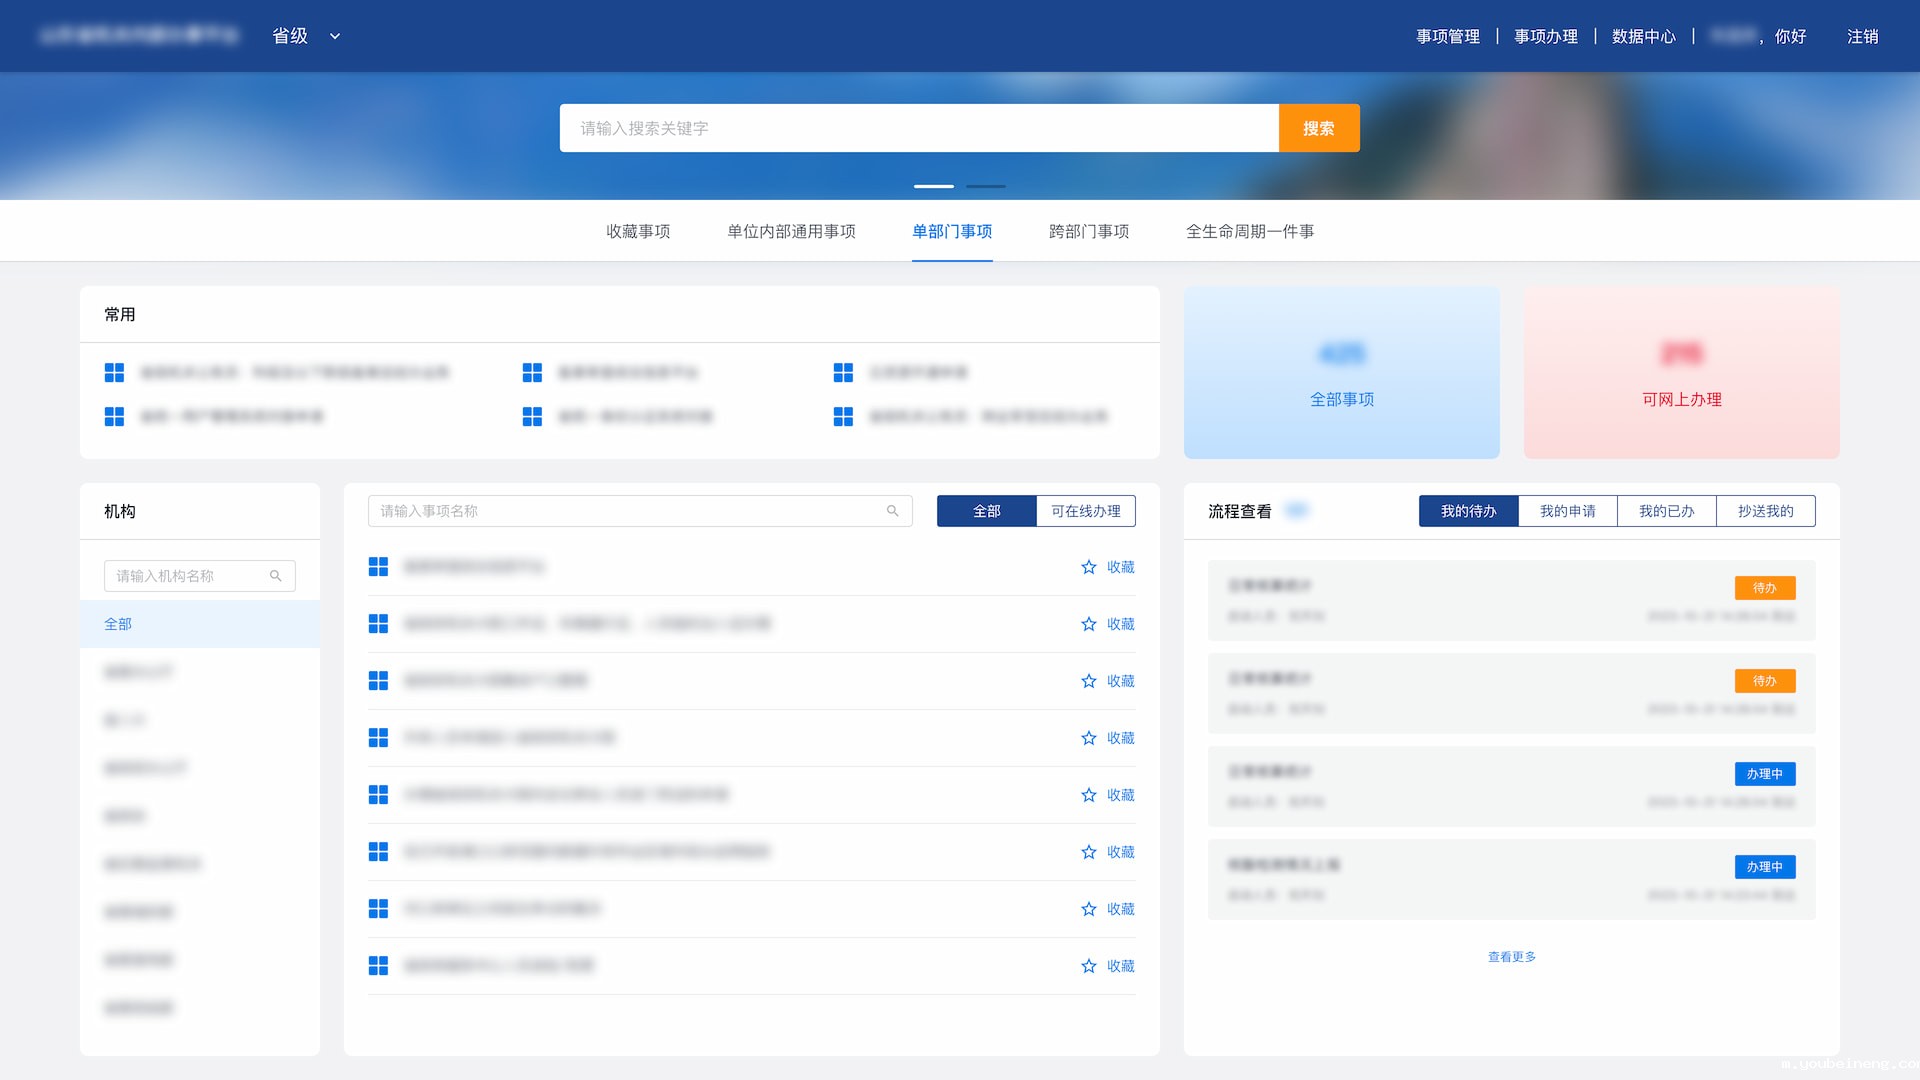
Task: Click the fourth row's star favorite icon
Action: click(x=1089, y=738)
